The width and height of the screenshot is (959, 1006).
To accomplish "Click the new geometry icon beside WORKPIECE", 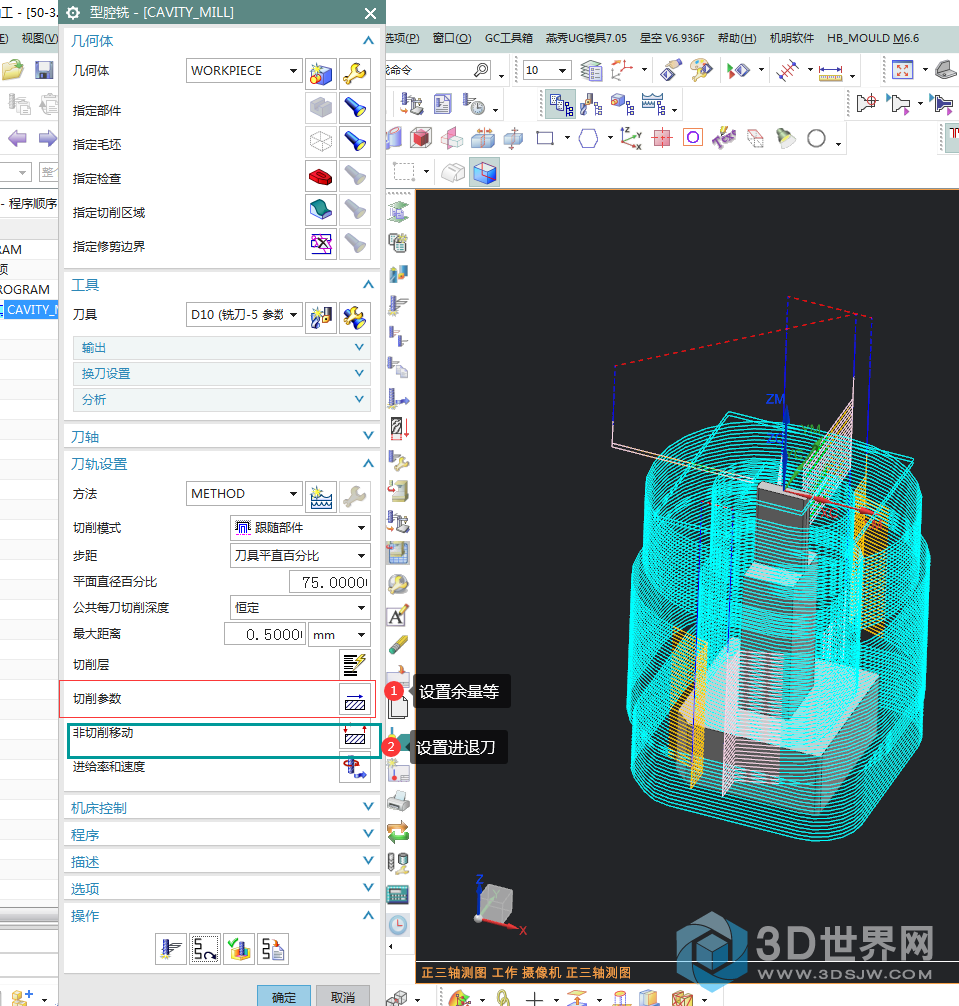I will 321,73.
